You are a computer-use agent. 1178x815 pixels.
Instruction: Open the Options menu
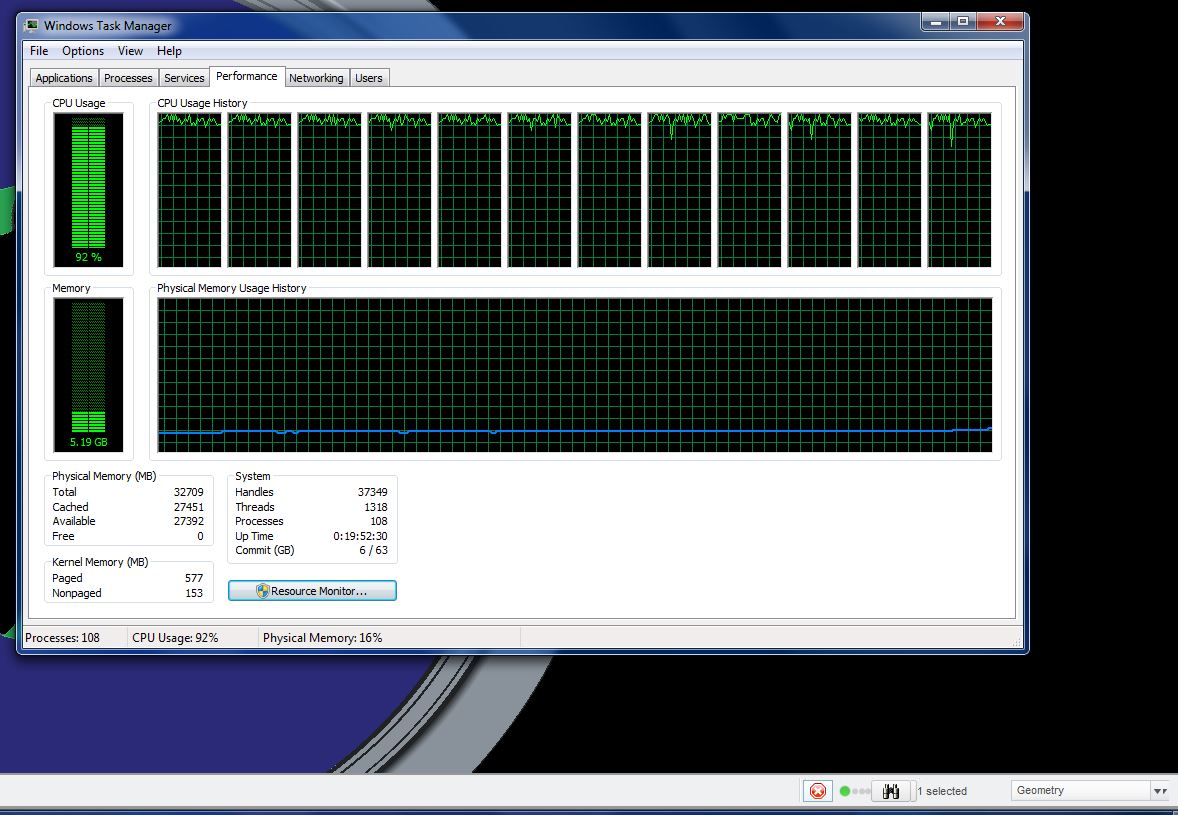point(83,51)
